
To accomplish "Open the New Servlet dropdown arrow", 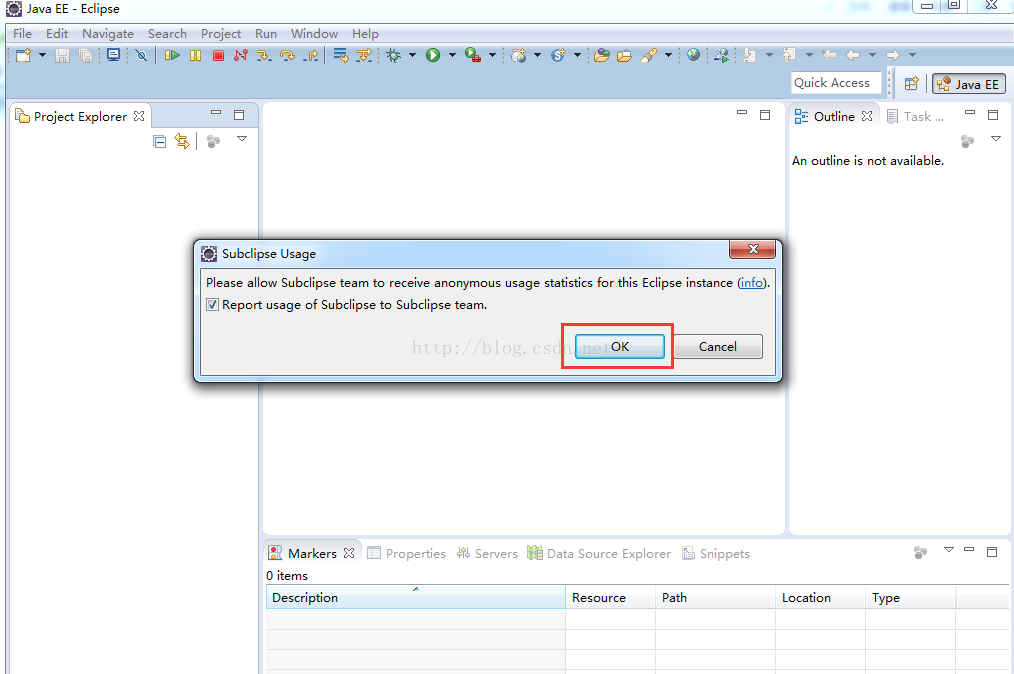I will (x=577, y=56).
